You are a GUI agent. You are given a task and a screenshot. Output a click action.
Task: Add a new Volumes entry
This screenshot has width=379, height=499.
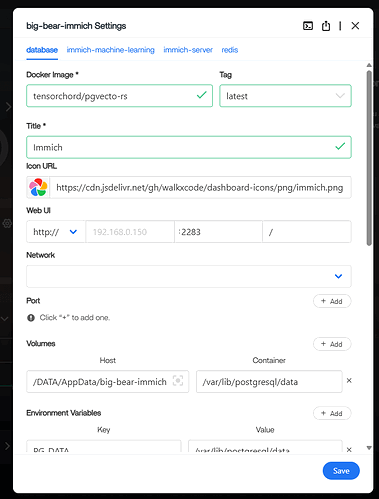[332, 344]
